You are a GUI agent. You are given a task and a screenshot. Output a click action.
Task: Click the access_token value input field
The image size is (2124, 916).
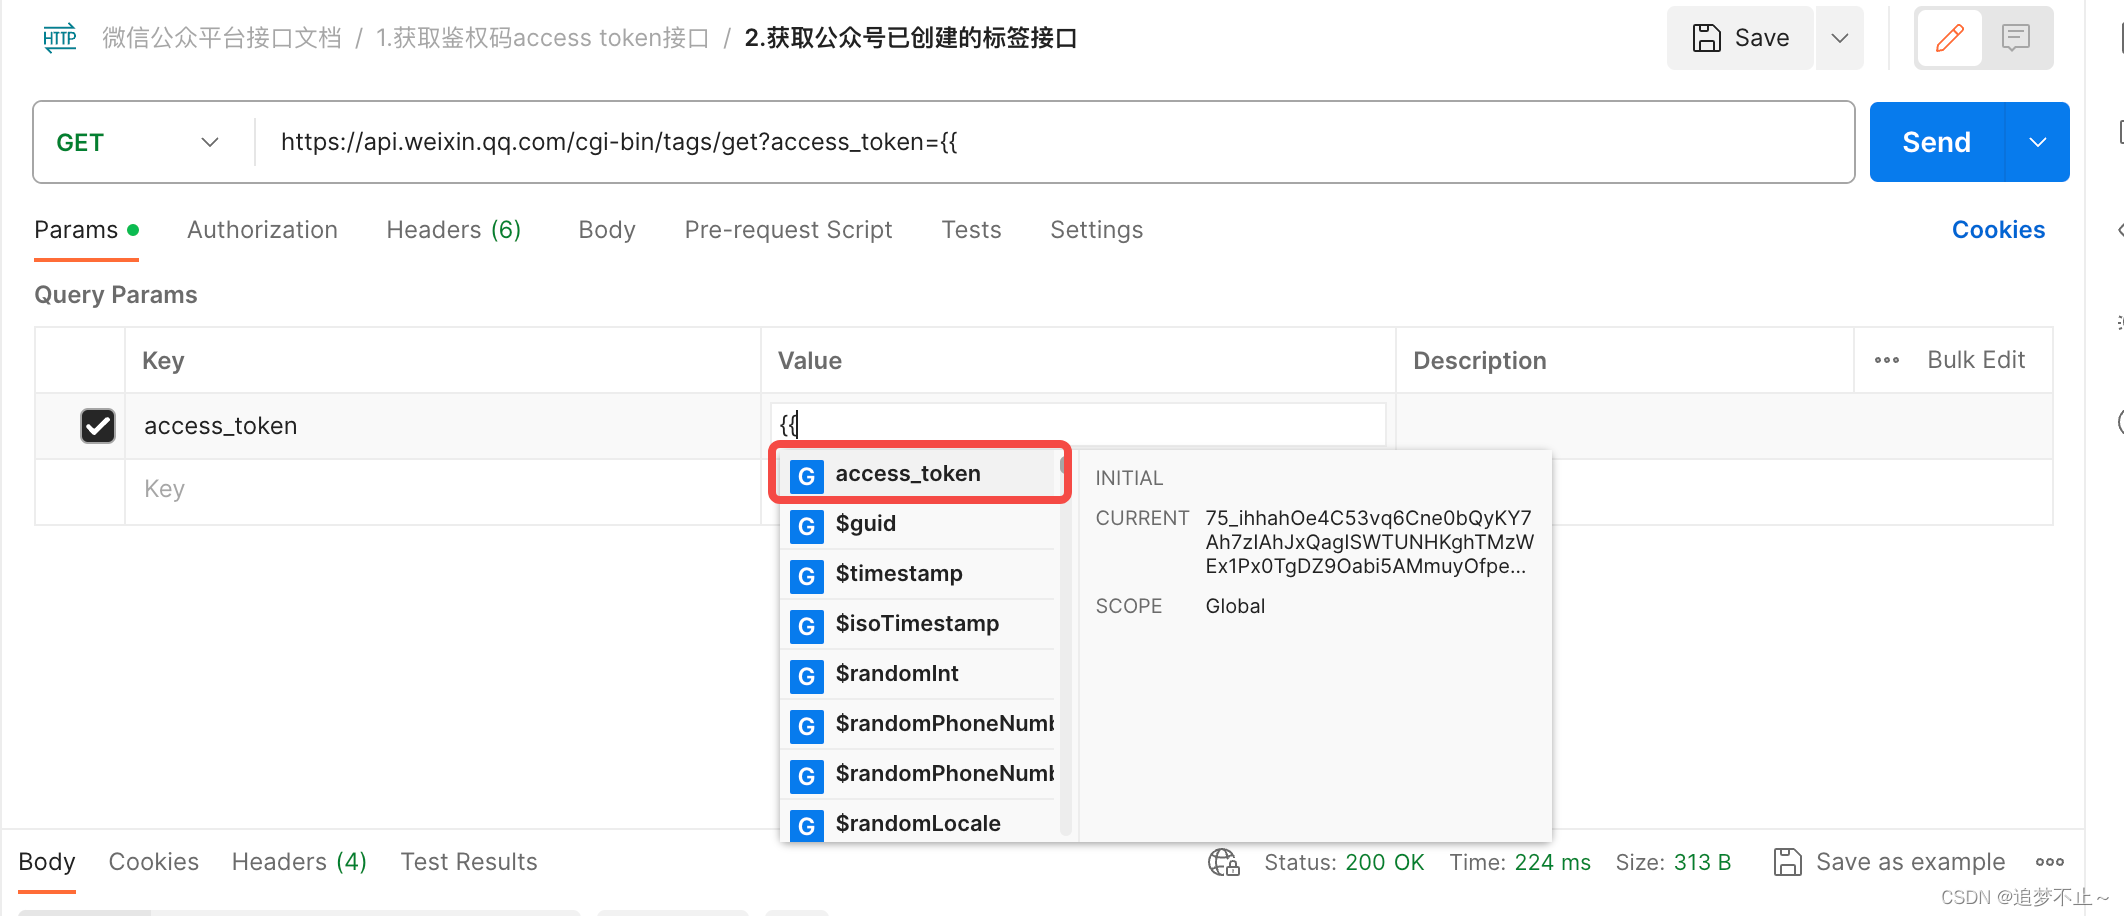(1078, 424)
